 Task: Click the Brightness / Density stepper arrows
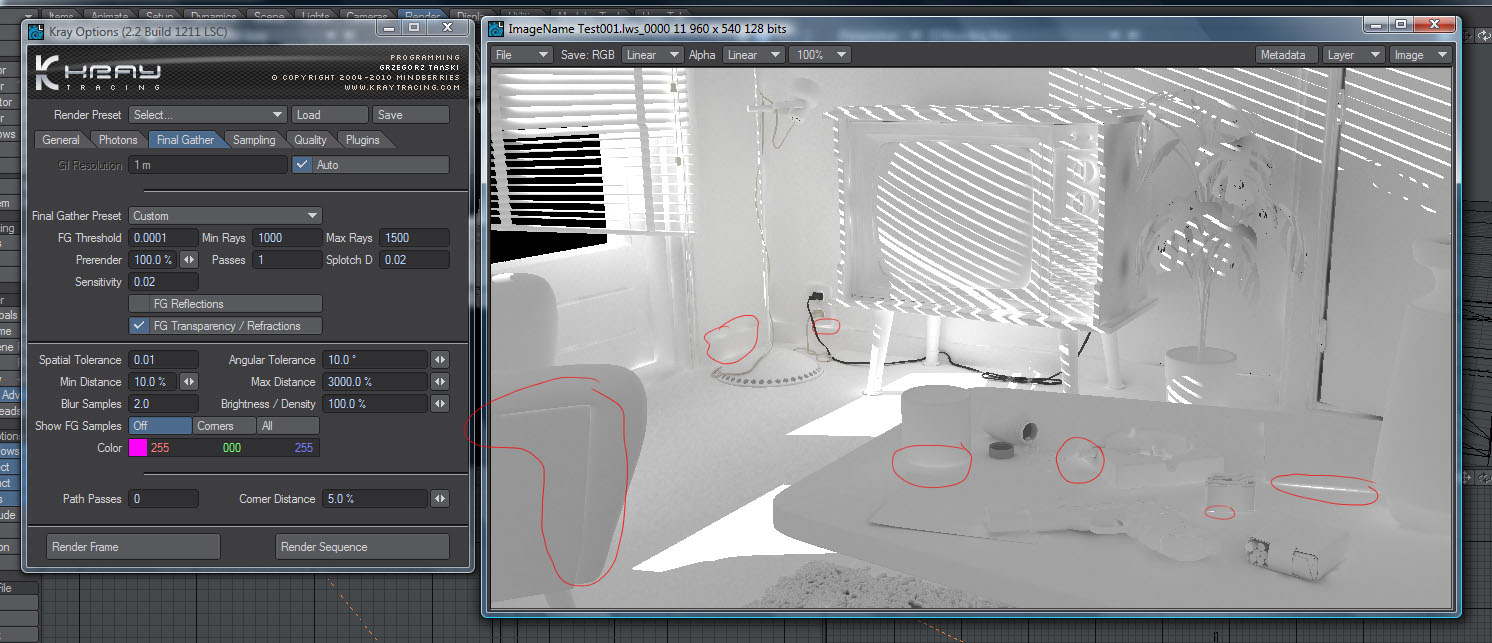point(439,404)
